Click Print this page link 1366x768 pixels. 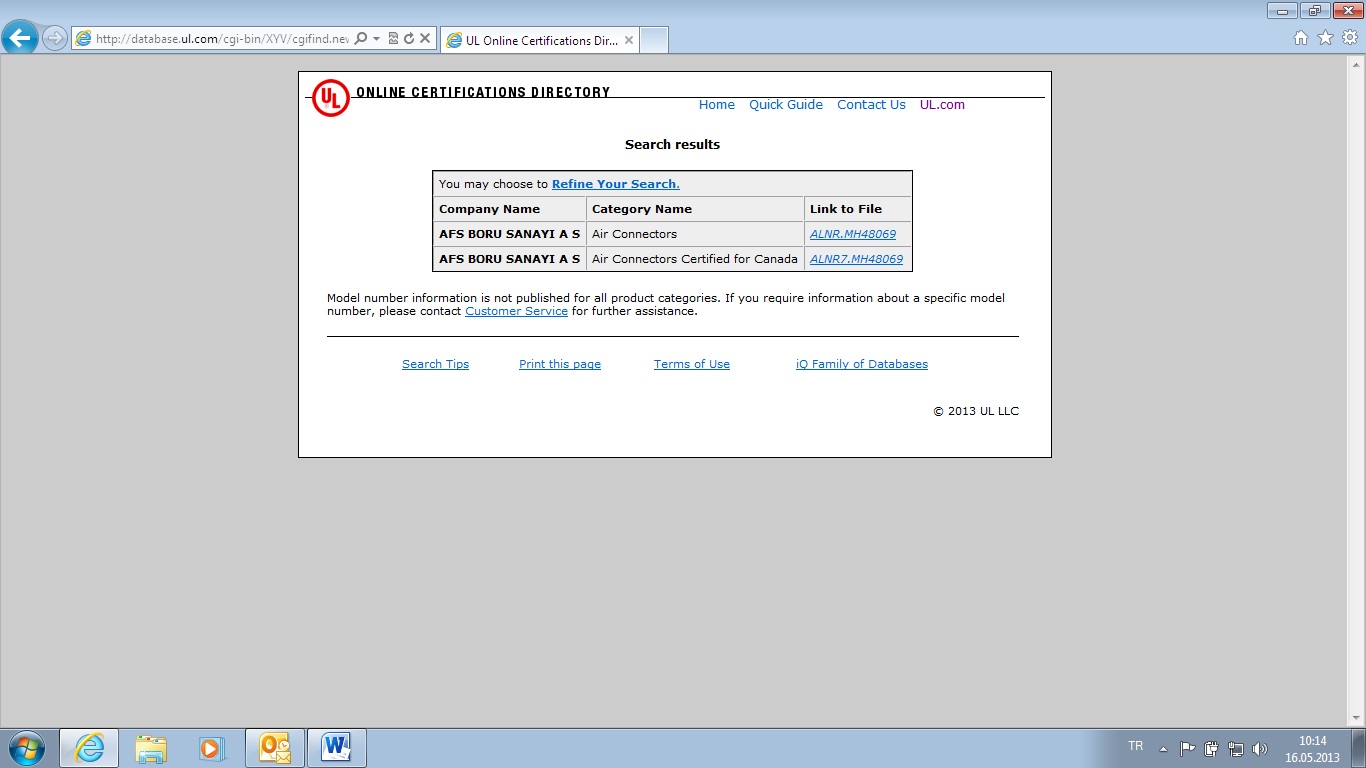560,364
